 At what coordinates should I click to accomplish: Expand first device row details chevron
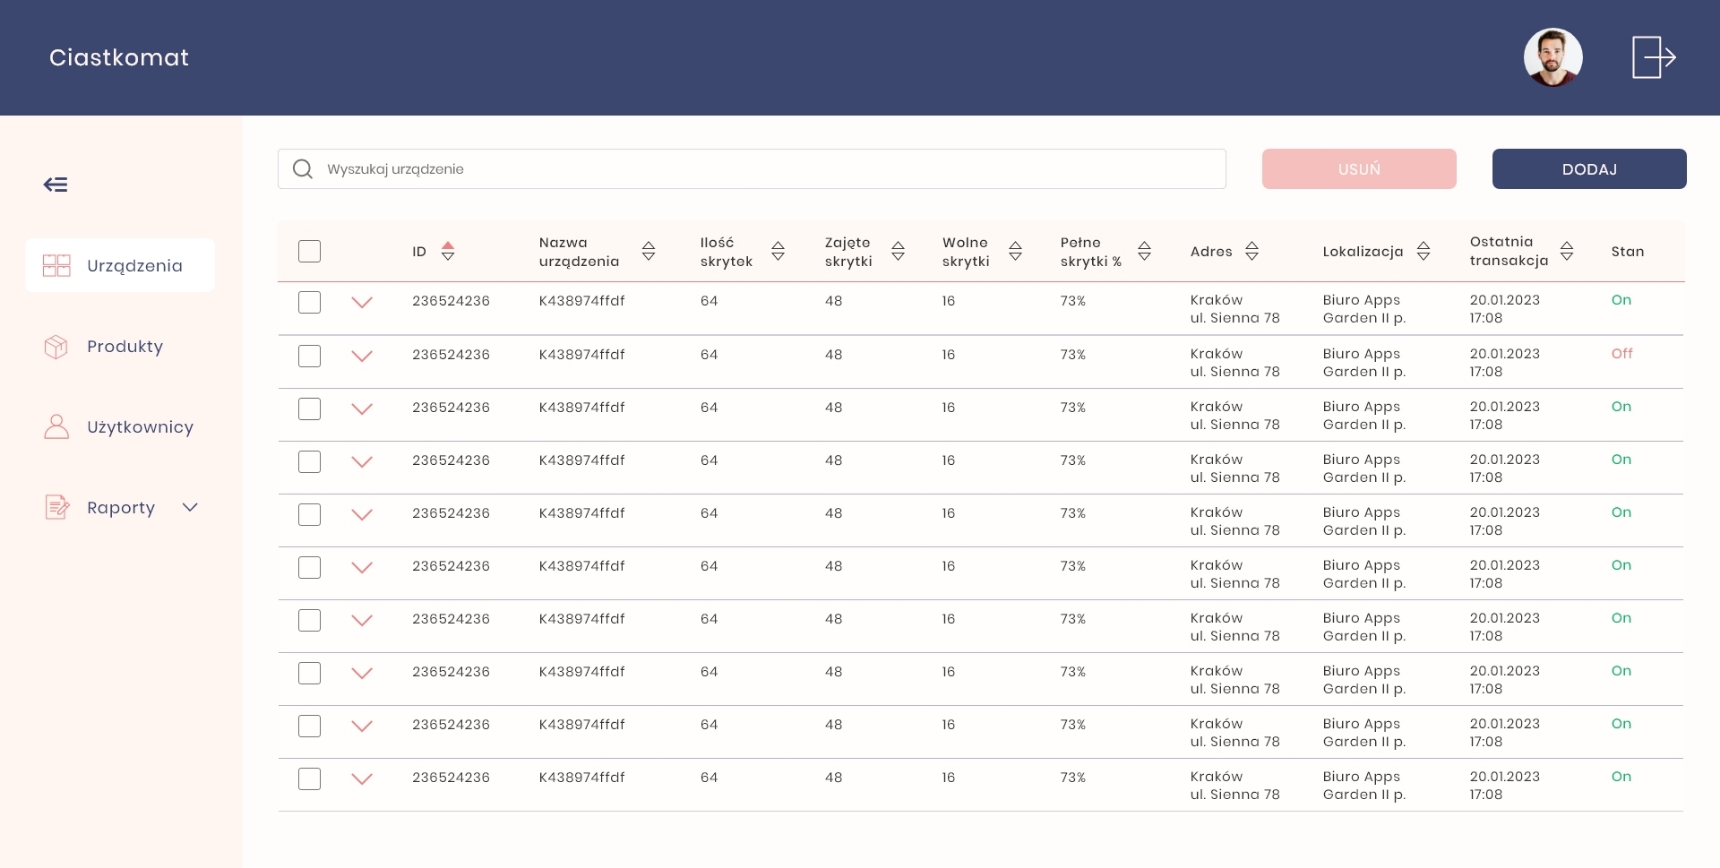362,302
